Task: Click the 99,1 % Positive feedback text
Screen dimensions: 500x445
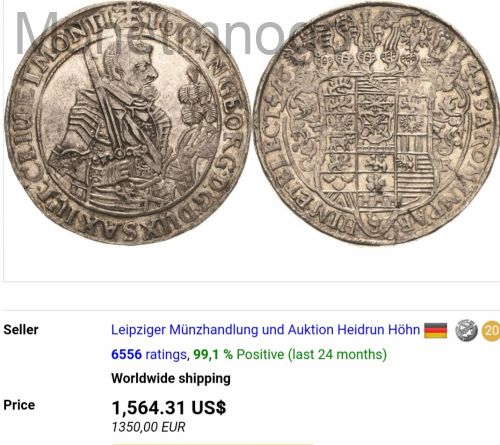Action: (x=238, y=354)
